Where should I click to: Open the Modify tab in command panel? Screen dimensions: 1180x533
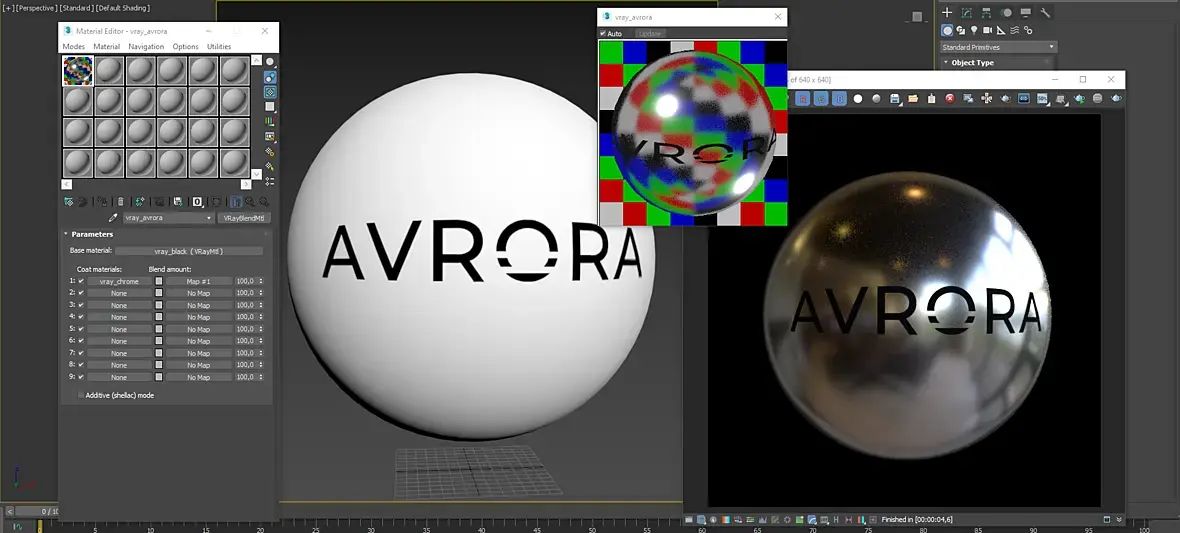(x=967, y=12)
